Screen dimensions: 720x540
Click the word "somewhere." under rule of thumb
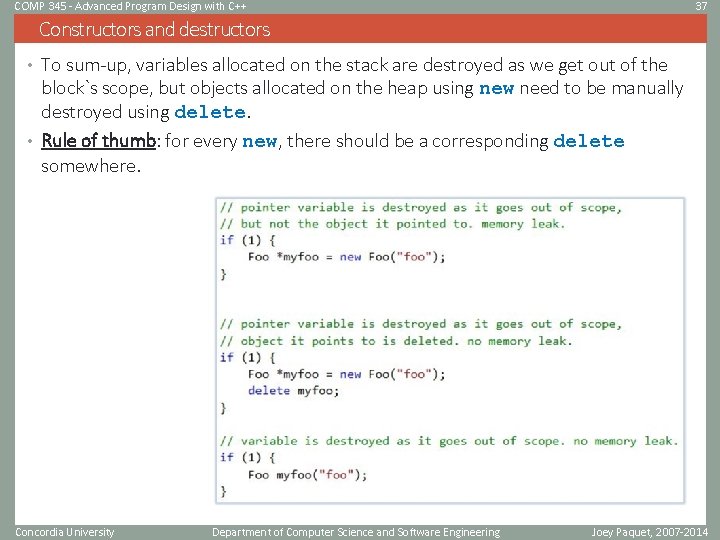[x=91, y=166]
